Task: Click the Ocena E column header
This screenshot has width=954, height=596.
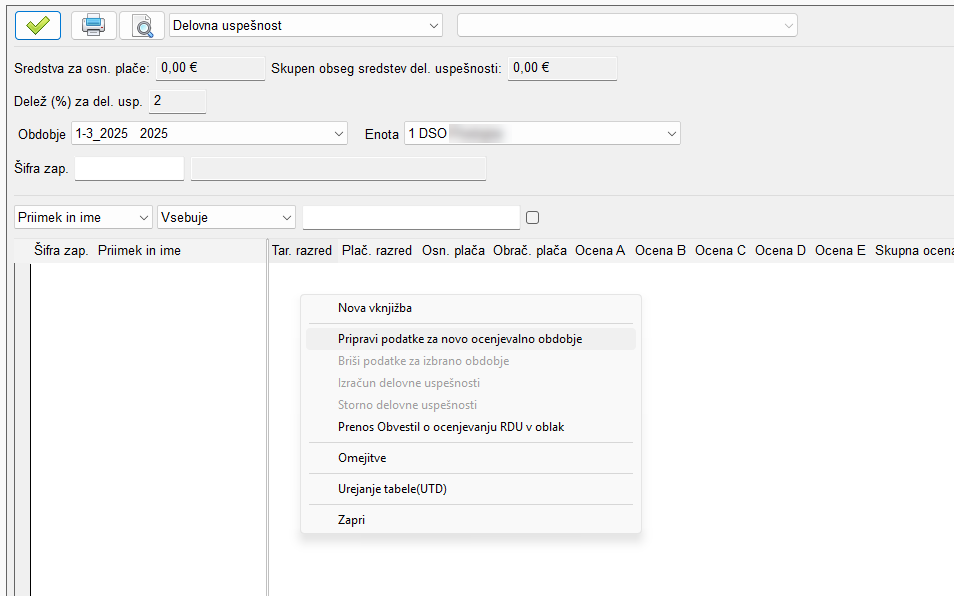Action: (x=840, y=251)
